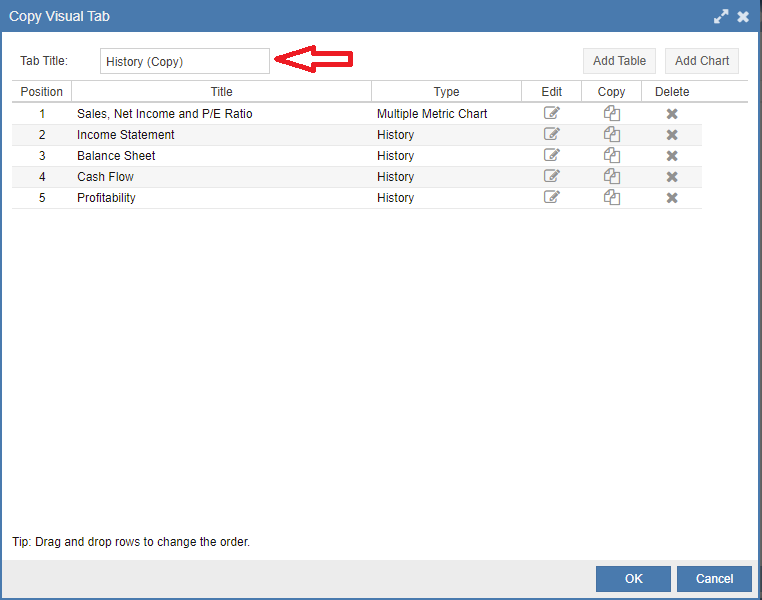Viewport: 762px width, 600px height.
Task: Select the 'Sales, Net Income and P/E Ratio' title
Action: click(165, 114)
